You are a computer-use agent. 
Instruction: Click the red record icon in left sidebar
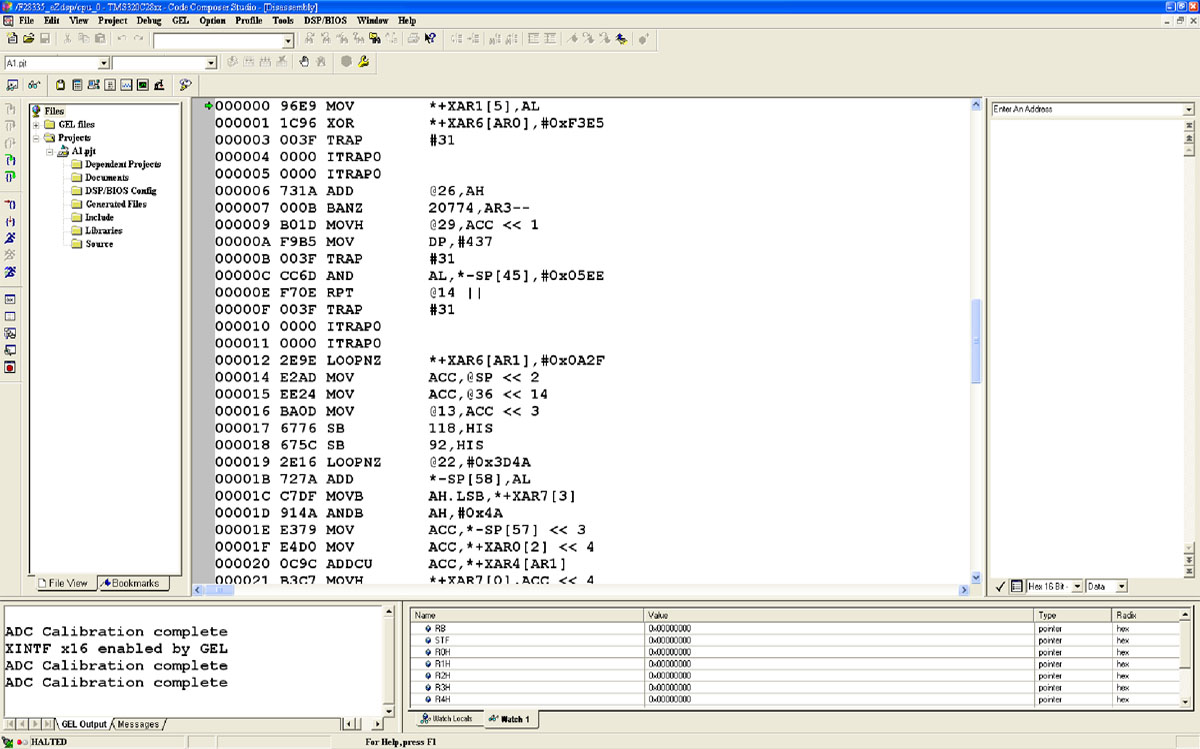(x=10, y=368)
